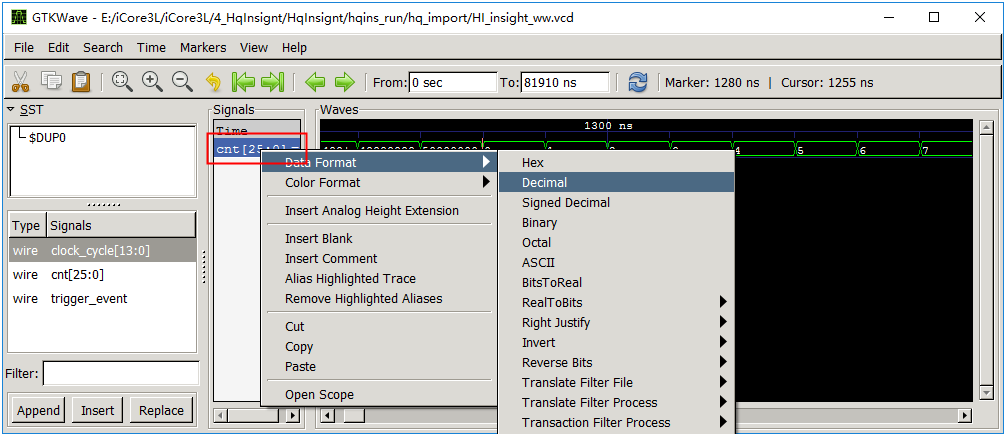The height and width of the screenshot is (436, 1005).
Task: Click the Zoom Undo yellow arrow
Action: pos(213,82)
